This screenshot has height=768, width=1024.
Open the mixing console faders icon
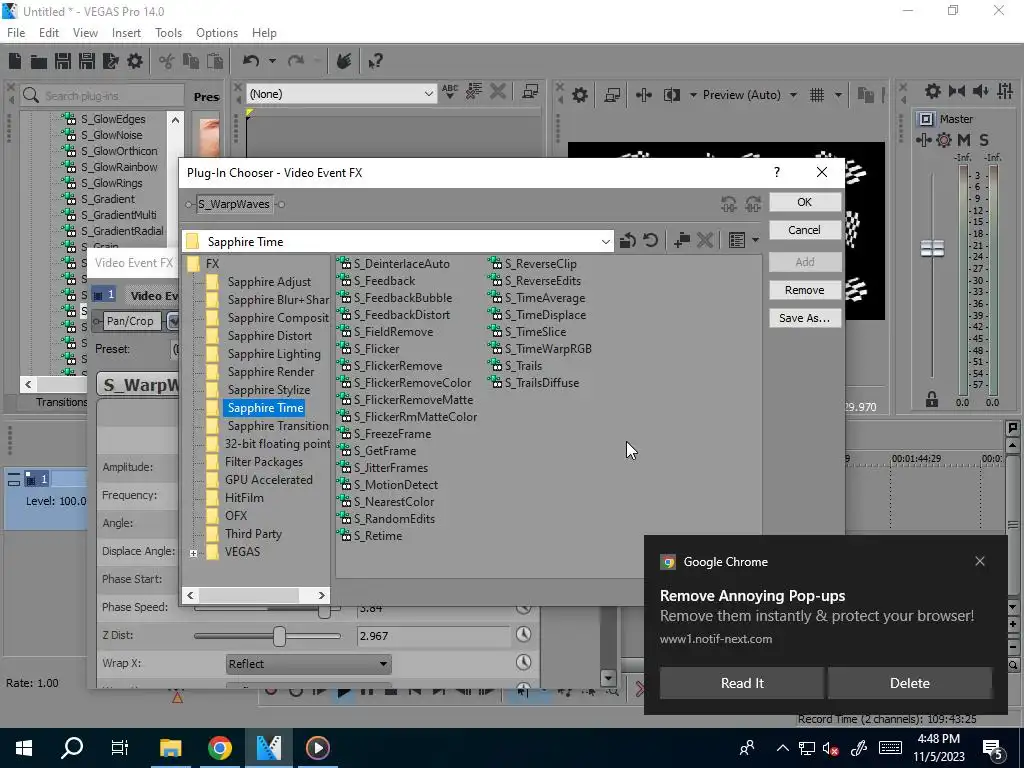click(x=1005, y=91)
